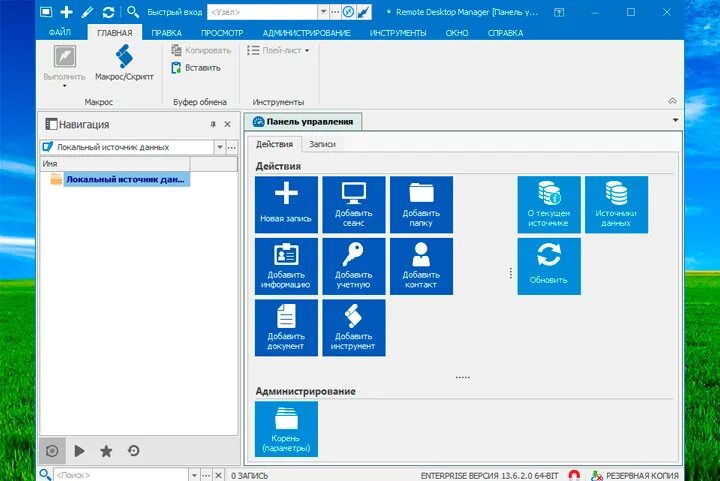Click the Добавить инструмент tile
720x481 pixels.
pos(354,328)
